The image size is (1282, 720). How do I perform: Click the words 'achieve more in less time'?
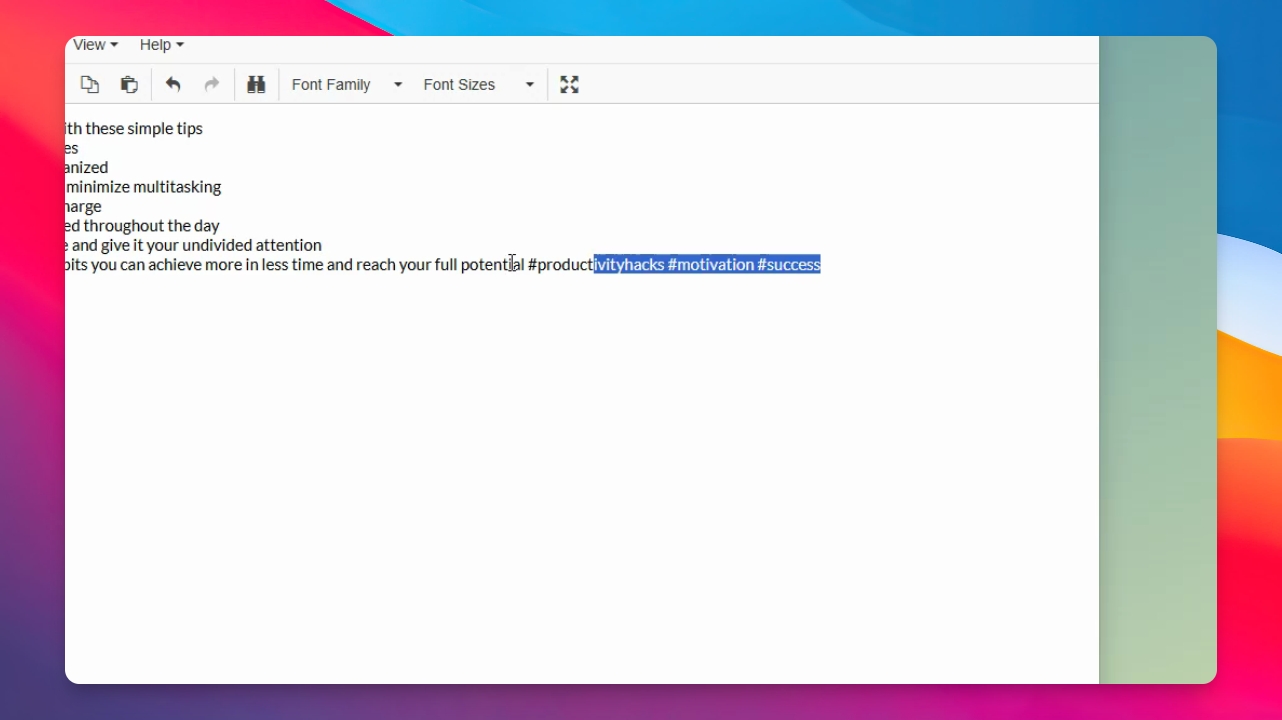pos(235,264)
